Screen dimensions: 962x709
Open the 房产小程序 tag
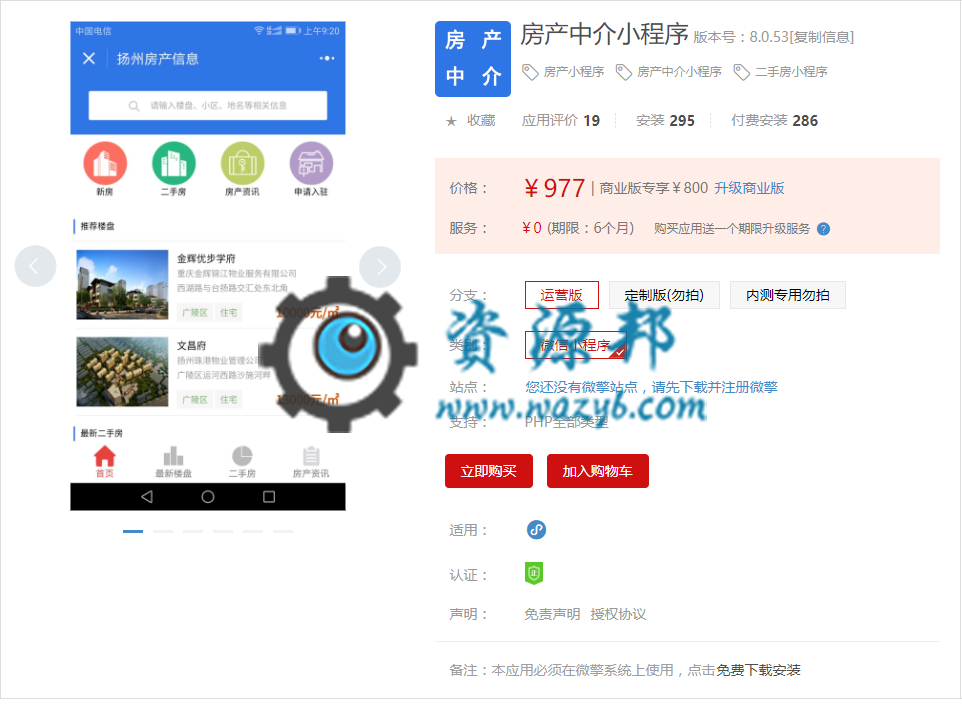click(x=574, y=72)
